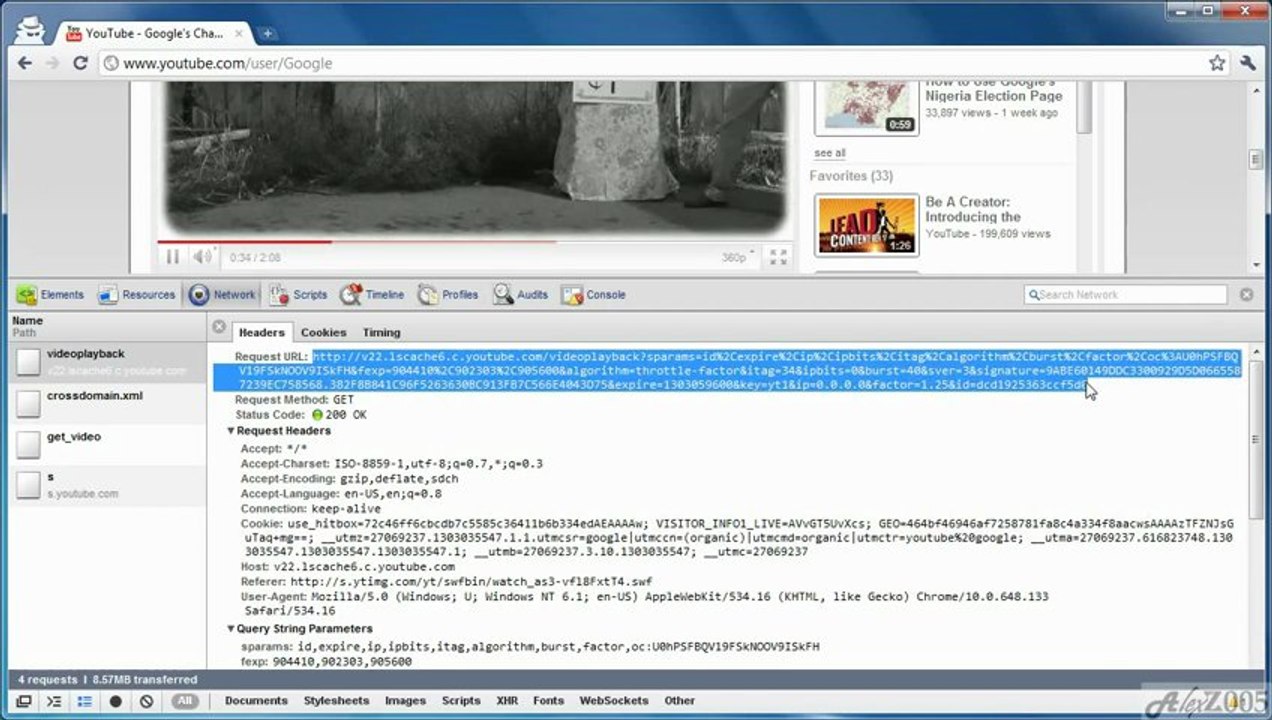Toggle small resource rows list icon
This screenshot has width=1272, height=720.
85,701
